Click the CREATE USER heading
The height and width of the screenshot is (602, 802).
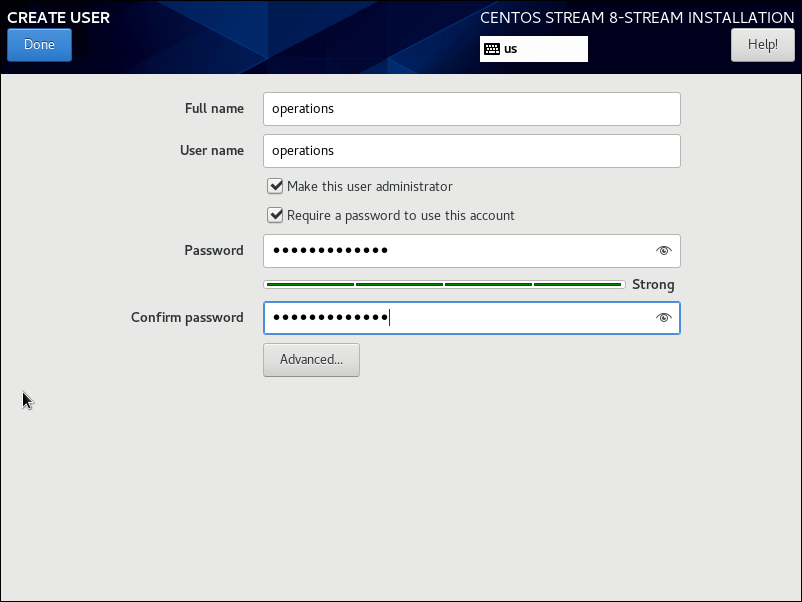(59, 18)
